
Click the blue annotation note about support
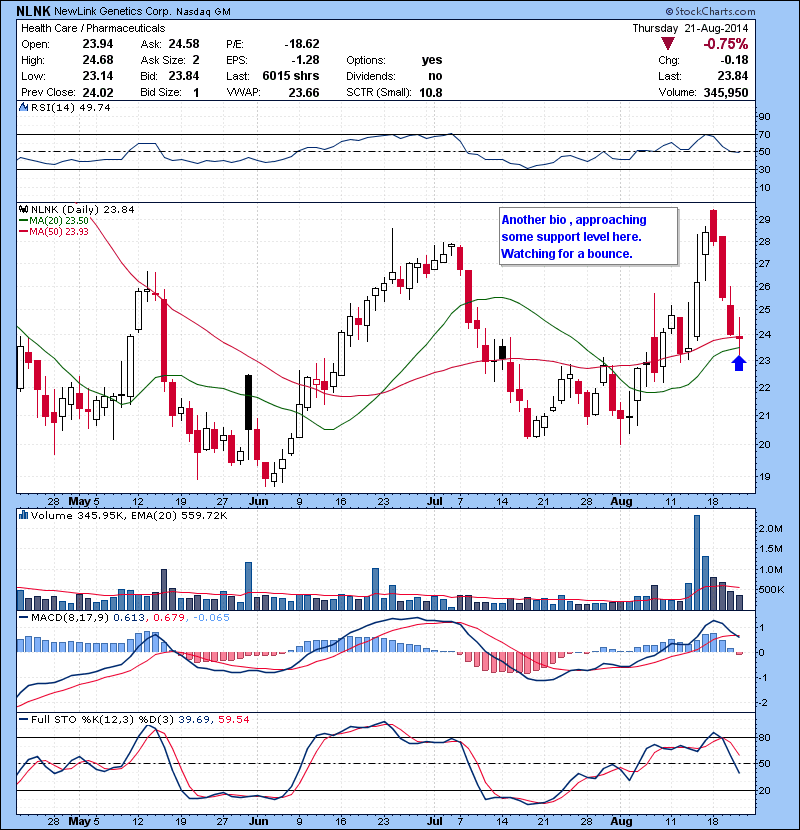pyautogui.click(x=588, y=237)
